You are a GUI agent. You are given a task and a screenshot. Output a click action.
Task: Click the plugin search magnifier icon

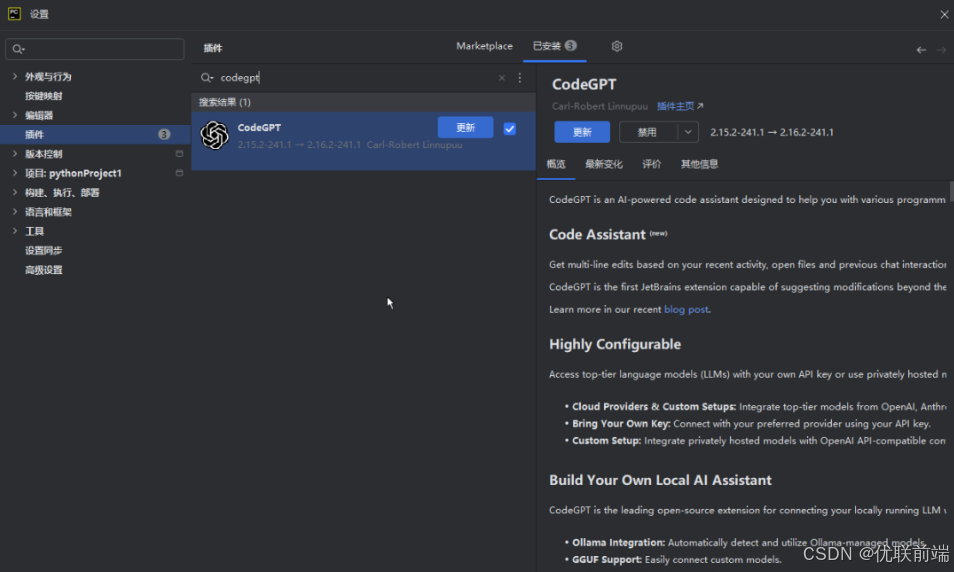(207, 78)
